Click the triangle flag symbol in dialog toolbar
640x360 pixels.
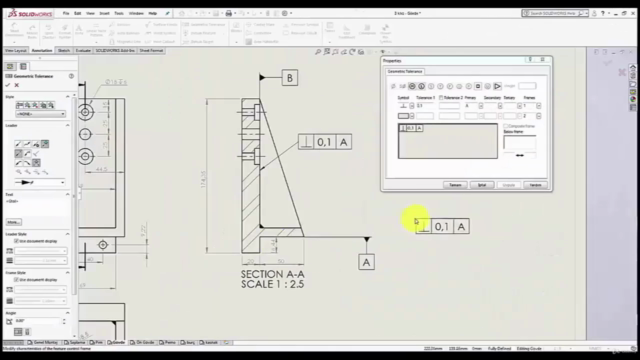pos(497,86)
